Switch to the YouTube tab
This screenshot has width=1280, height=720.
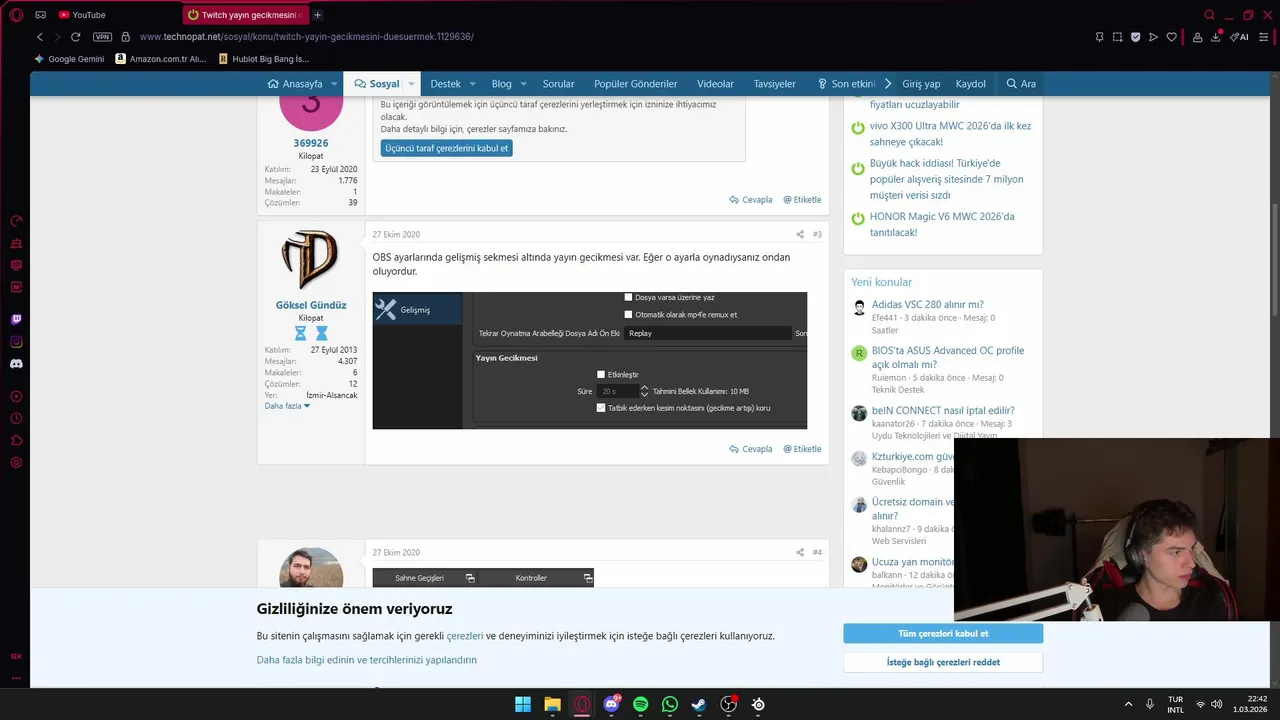pos(82,15)
